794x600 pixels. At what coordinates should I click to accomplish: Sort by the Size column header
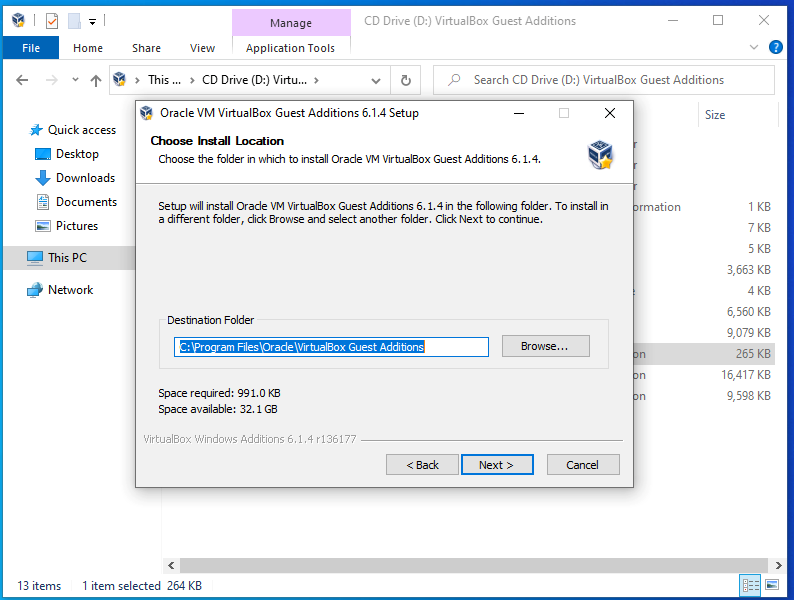tap(714, 115)
